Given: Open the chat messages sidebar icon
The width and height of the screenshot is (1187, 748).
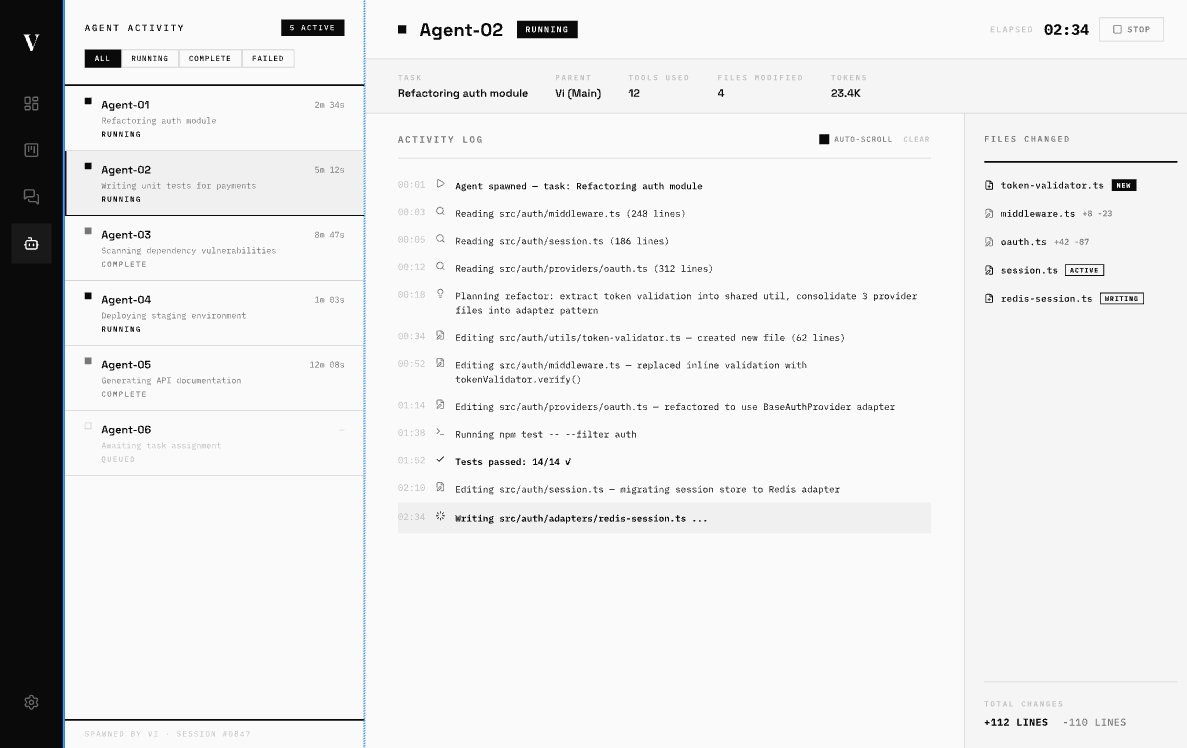Looking at the screenshot, I should tap(31, 197).
